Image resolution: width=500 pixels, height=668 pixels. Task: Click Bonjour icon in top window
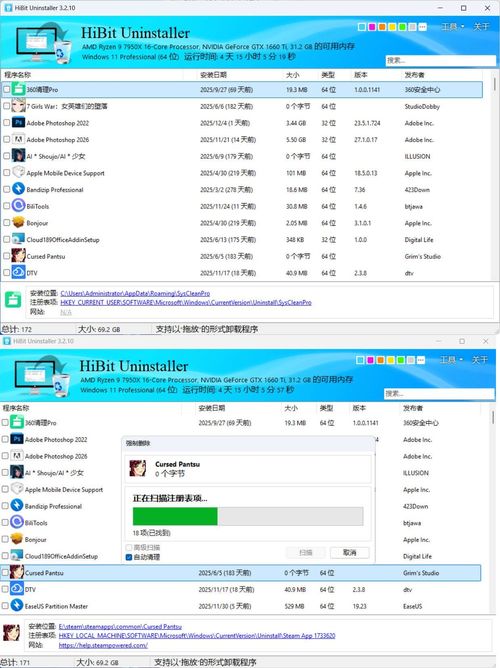pos(18,222)
